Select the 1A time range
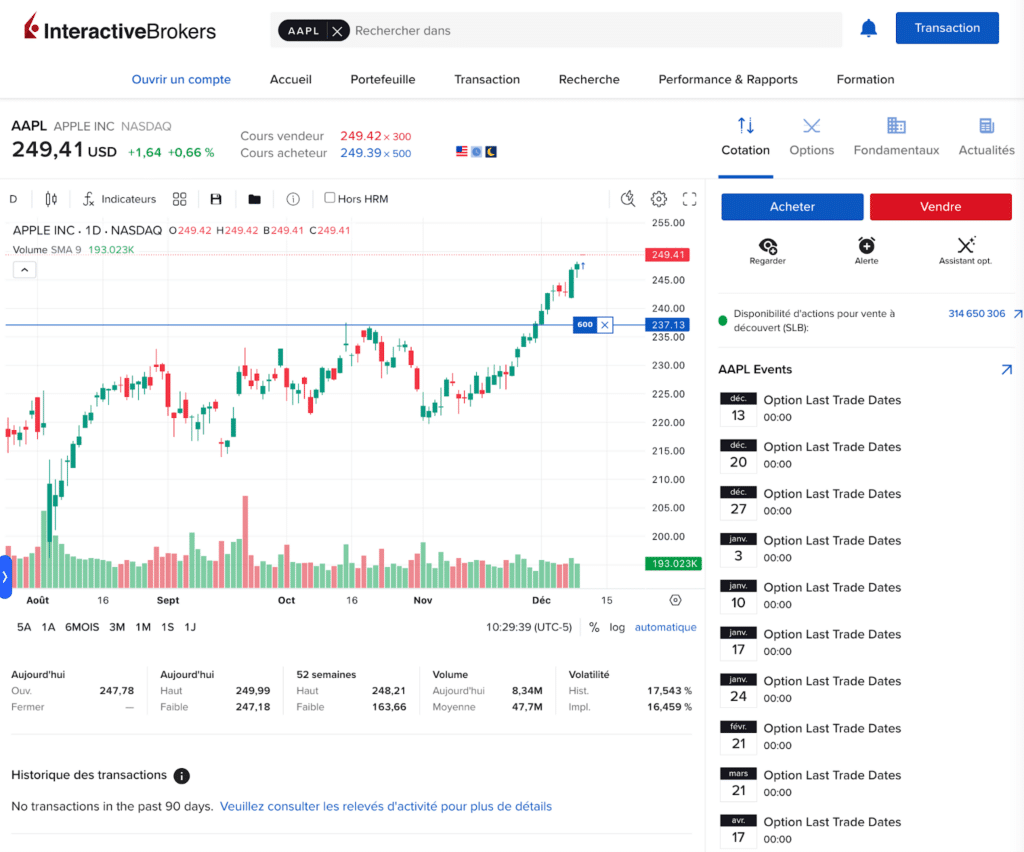 click(x=48, y=627)
